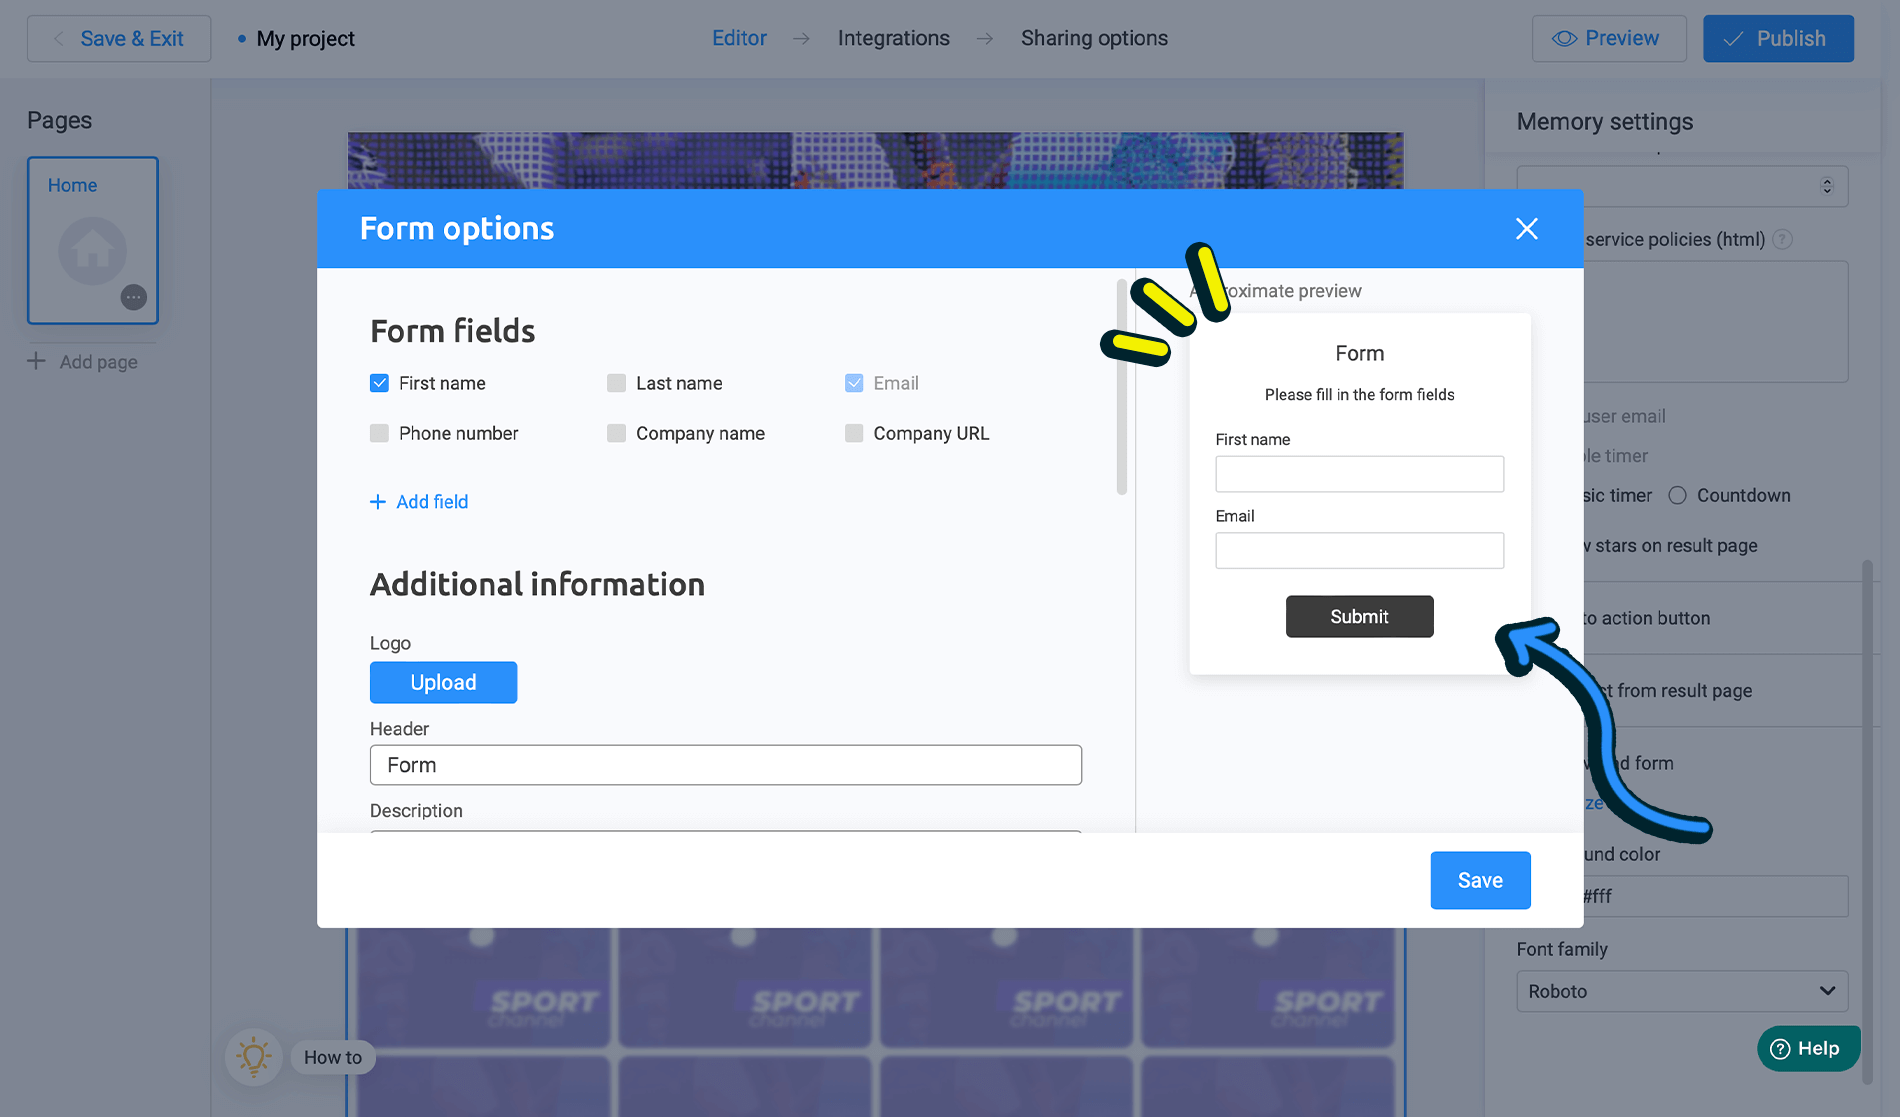The image size is (1900, 1117).
Task: Save the form options
Action: tap(1480, 880)
